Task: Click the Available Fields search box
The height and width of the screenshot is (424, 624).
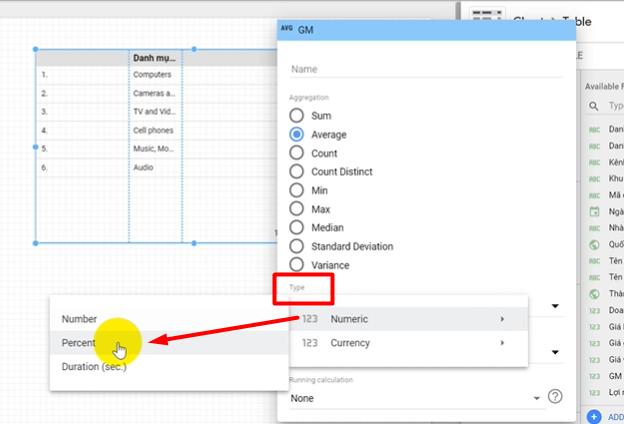Action: pos(604,106)
